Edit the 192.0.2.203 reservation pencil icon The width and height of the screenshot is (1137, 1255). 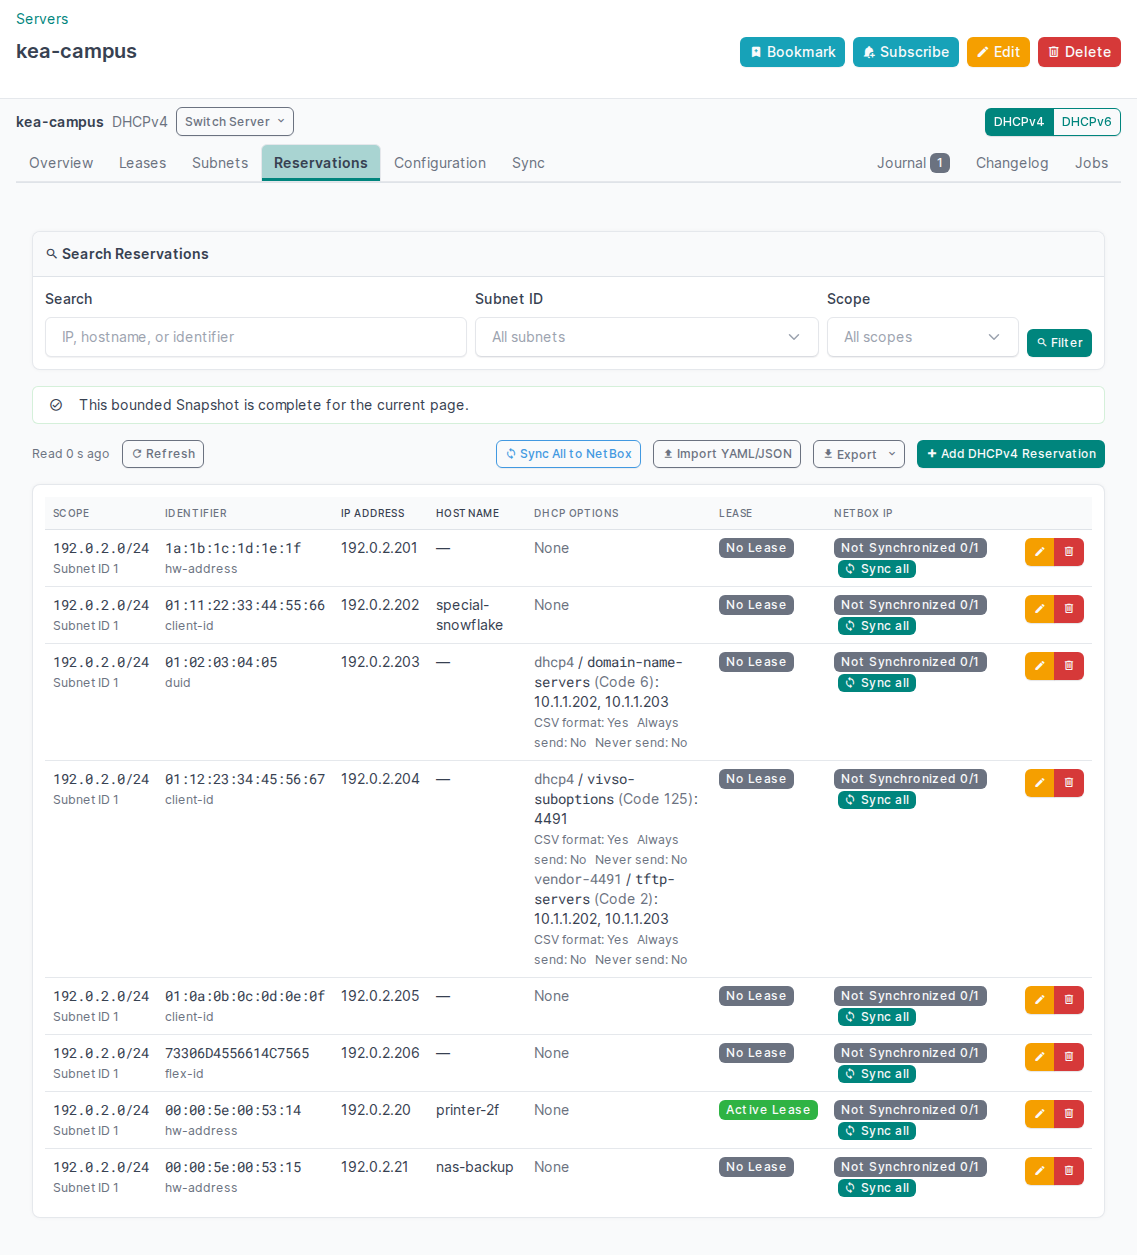[x=1039, y=666]
